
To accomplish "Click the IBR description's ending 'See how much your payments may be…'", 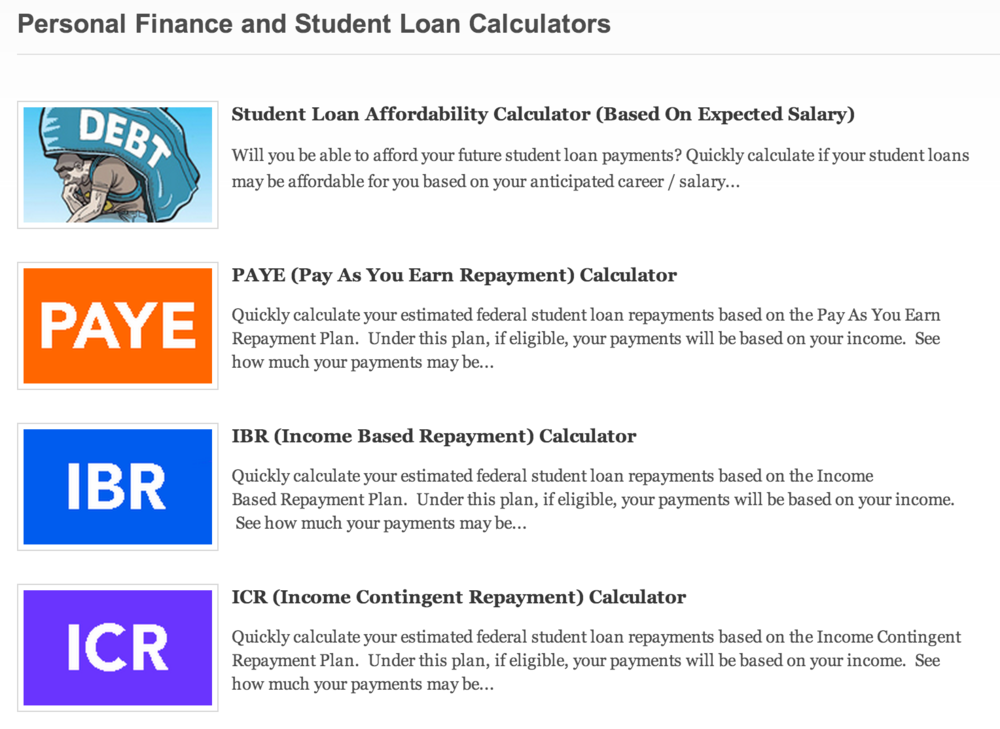I will click(381, 523).
